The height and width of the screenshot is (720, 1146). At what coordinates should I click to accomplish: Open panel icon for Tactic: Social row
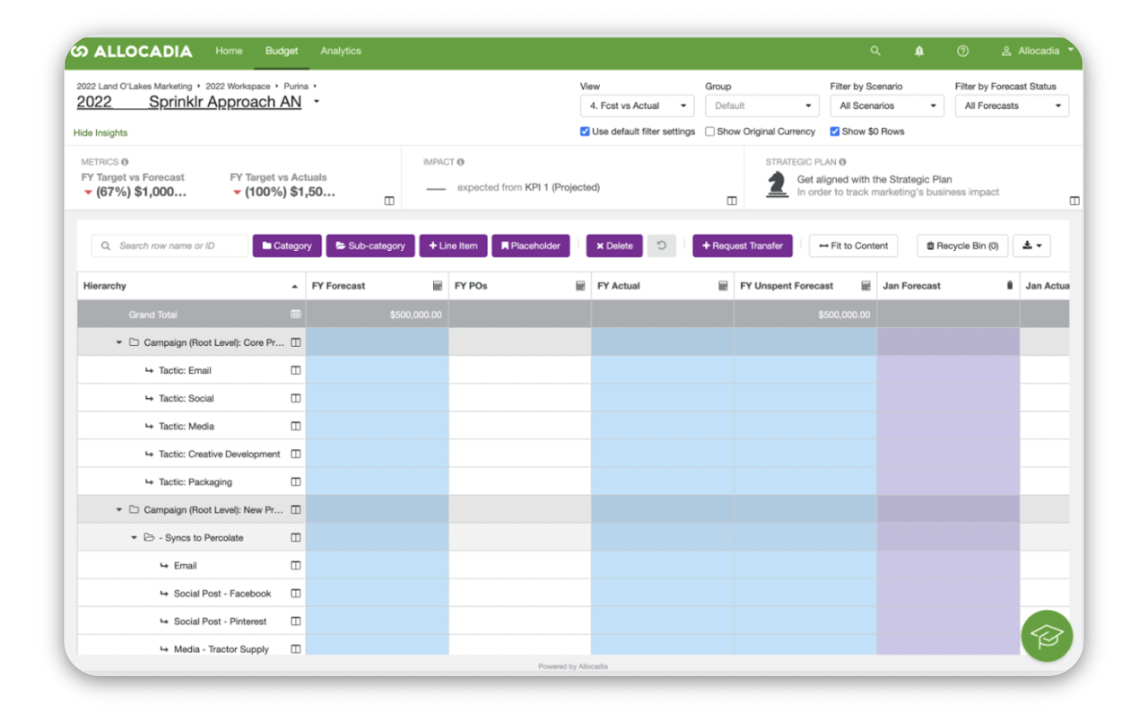pyautogui.click(x=295, y=398)
